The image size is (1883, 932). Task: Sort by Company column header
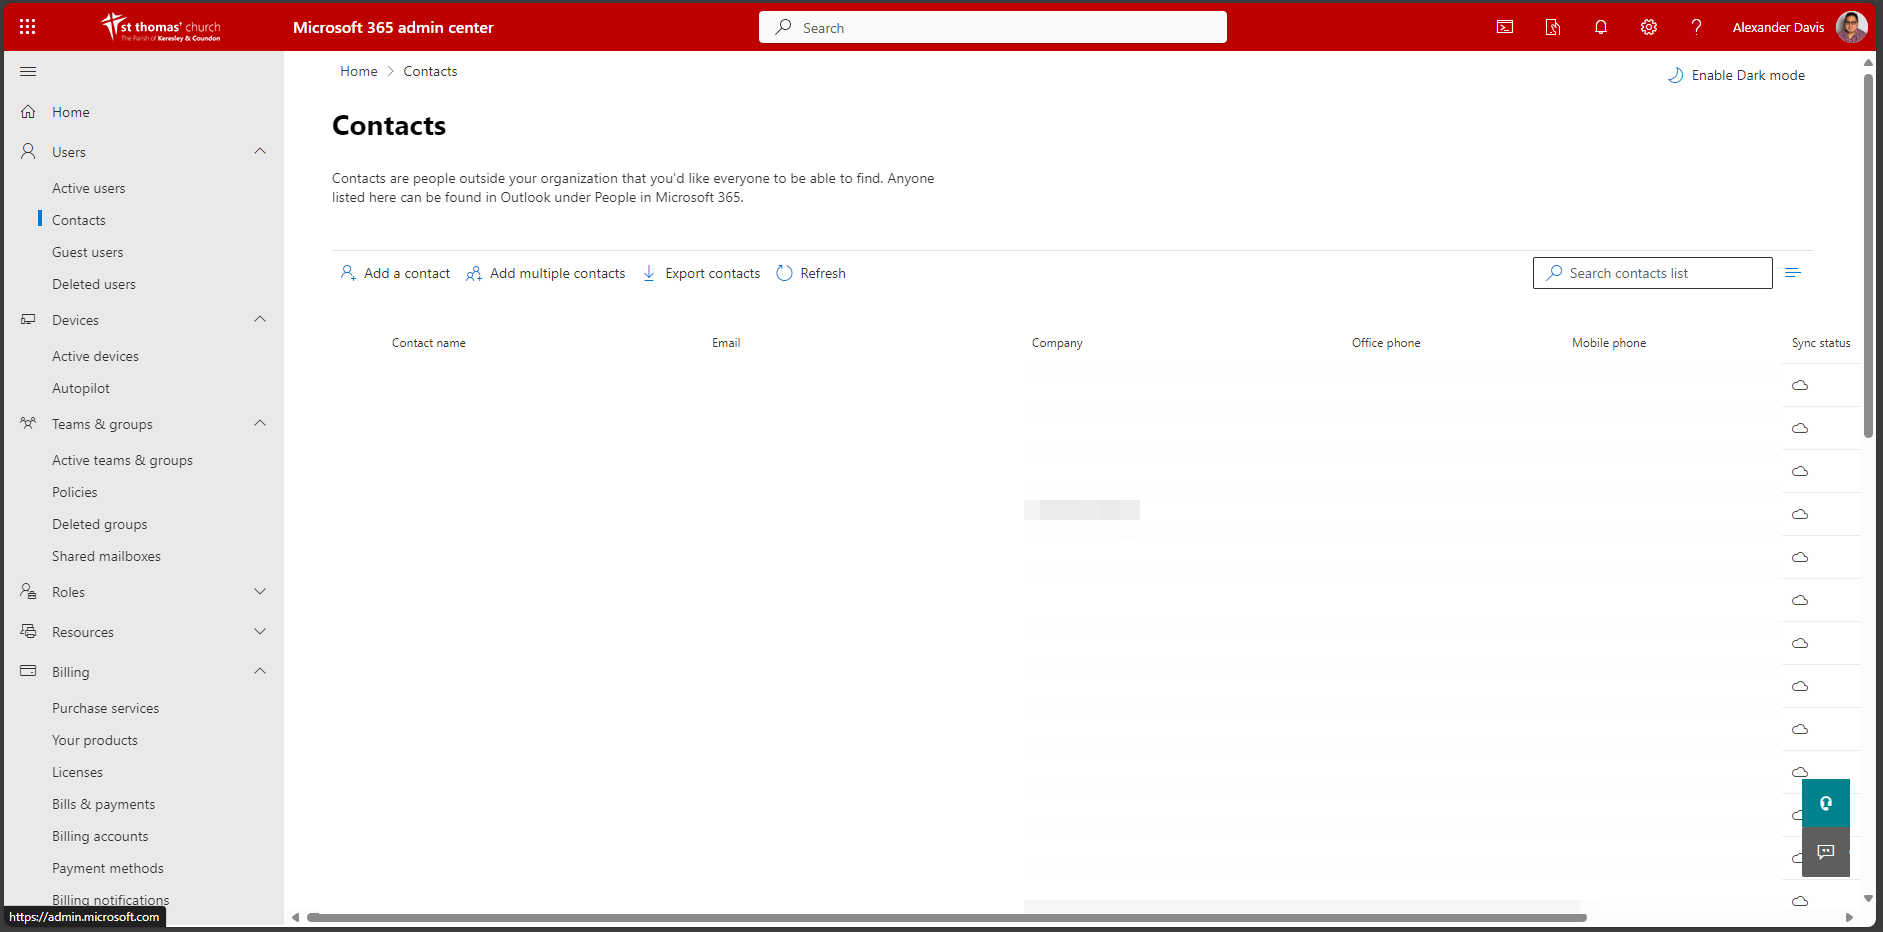pyautogui.click(x=1057, y=343)
